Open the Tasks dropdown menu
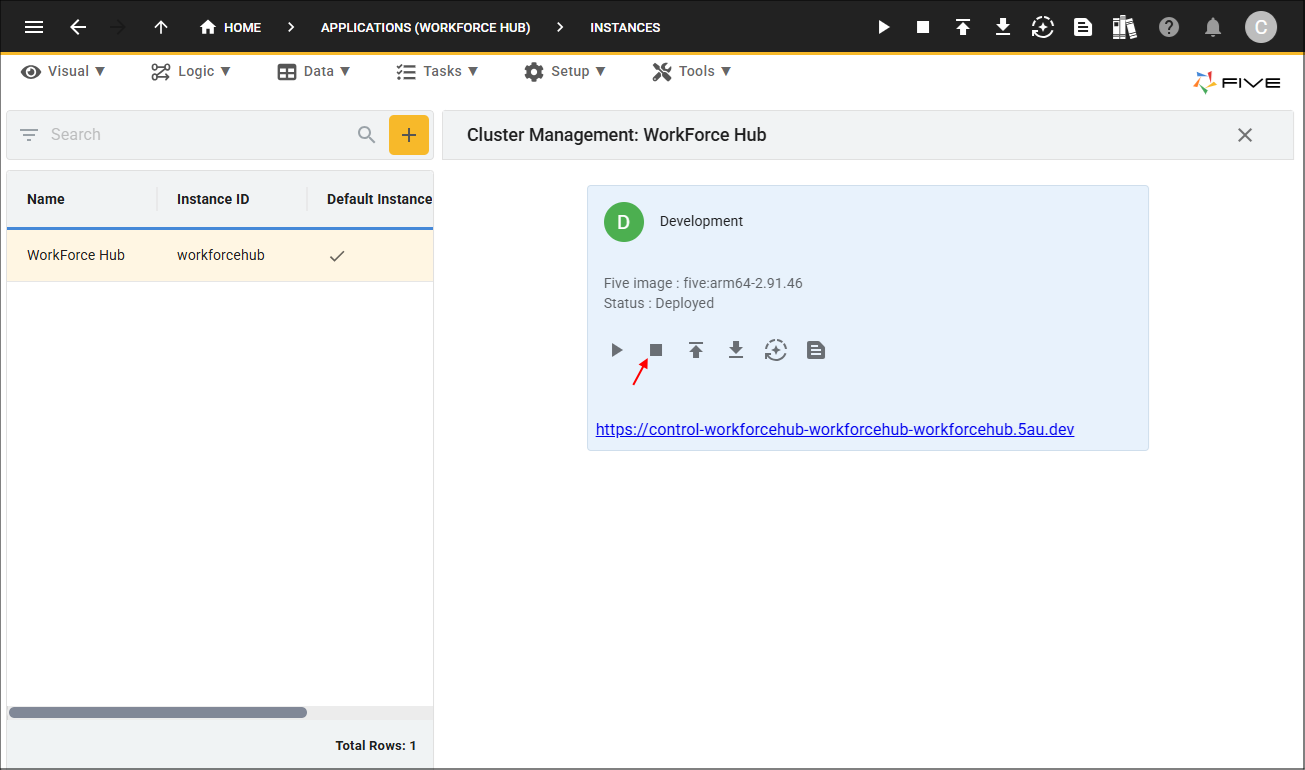Viewport: 1305px width, 770px height. point(437,71)
